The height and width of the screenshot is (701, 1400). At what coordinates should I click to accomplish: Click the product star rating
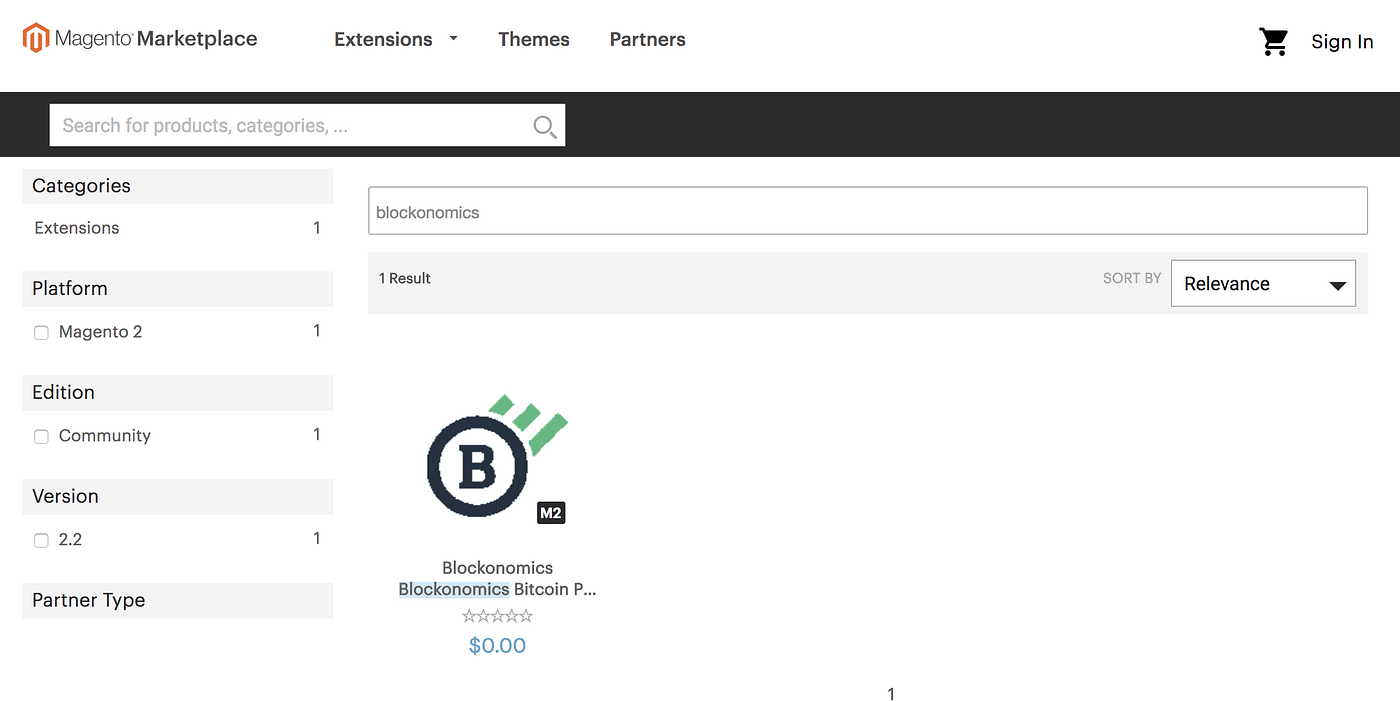497,616
